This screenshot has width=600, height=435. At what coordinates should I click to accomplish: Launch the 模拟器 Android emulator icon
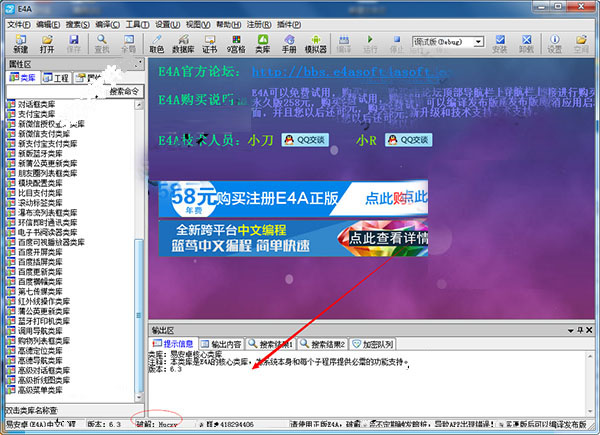(316, 44)
